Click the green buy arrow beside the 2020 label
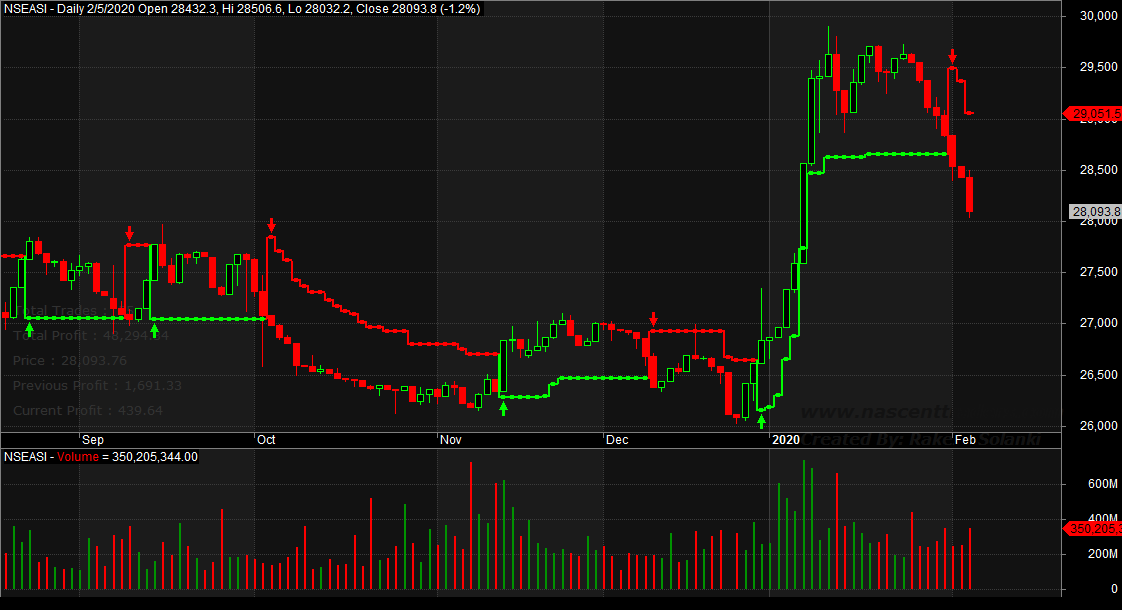 (x=761, y=421)
